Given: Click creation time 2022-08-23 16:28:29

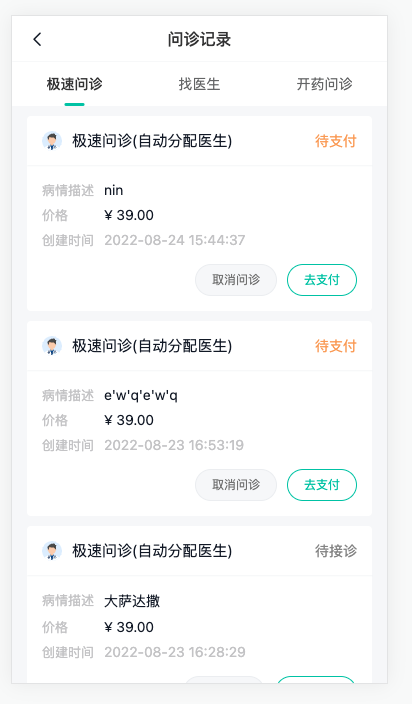Looking at the screenshot, I should point(175,652).
